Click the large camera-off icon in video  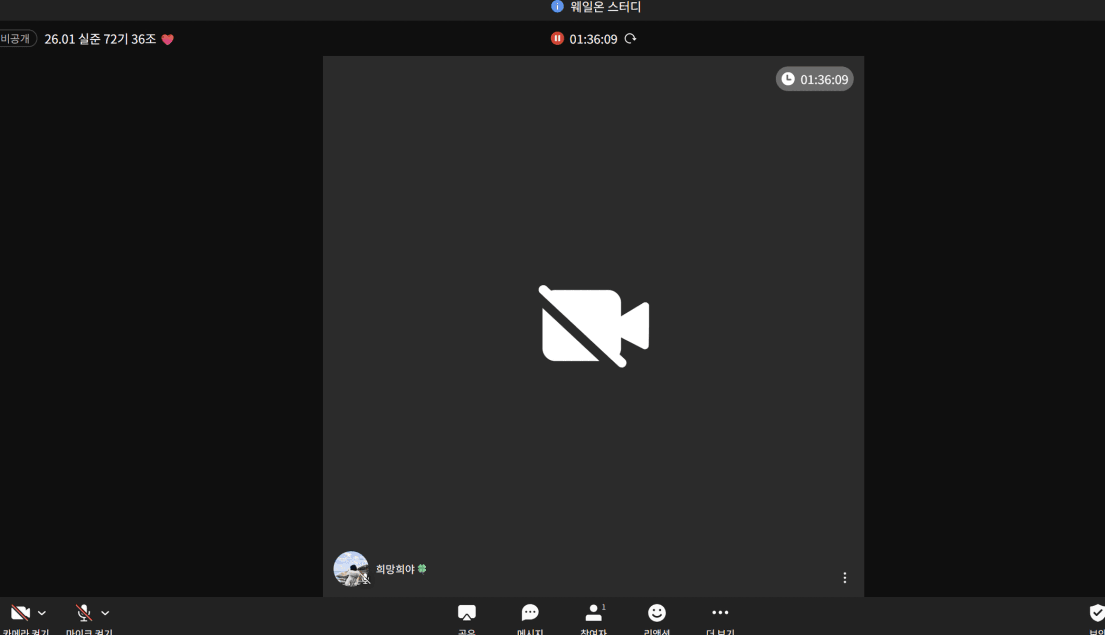pyautogui.click(x=594, y=326)
